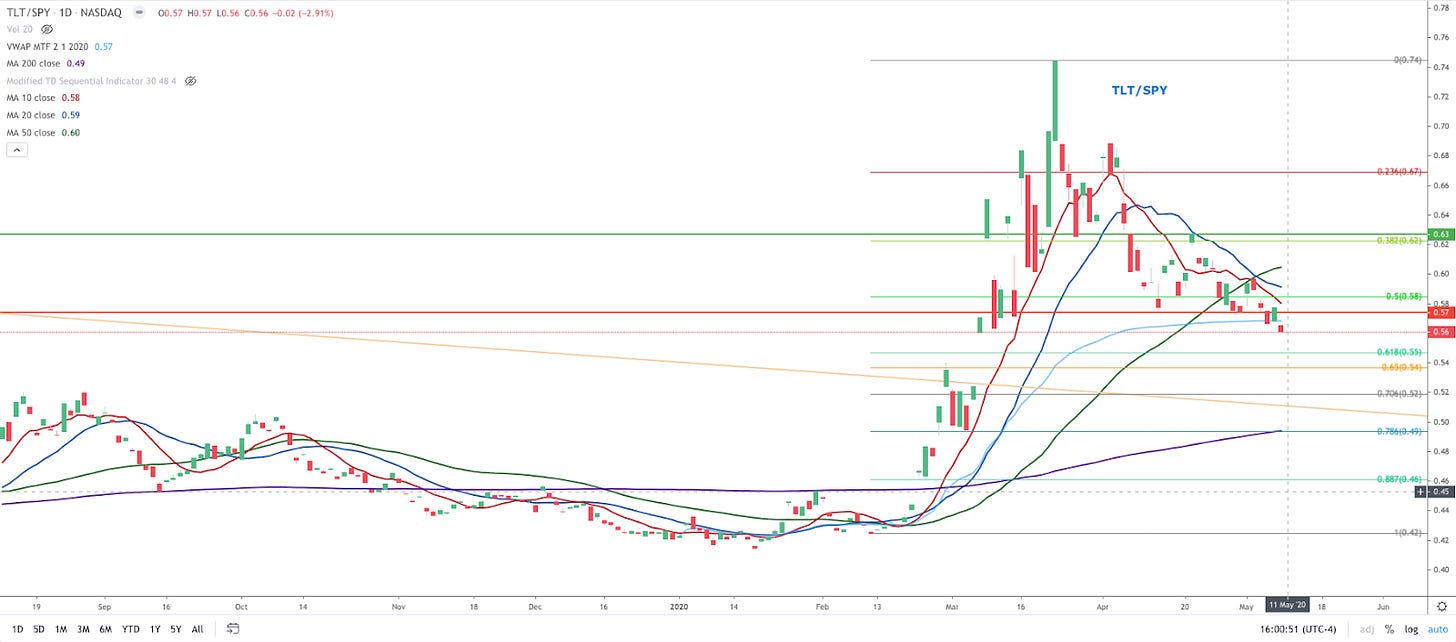1456x642 pixels.
Task: Click the Vol 20 indicator label
Action: tap(21, 29)
